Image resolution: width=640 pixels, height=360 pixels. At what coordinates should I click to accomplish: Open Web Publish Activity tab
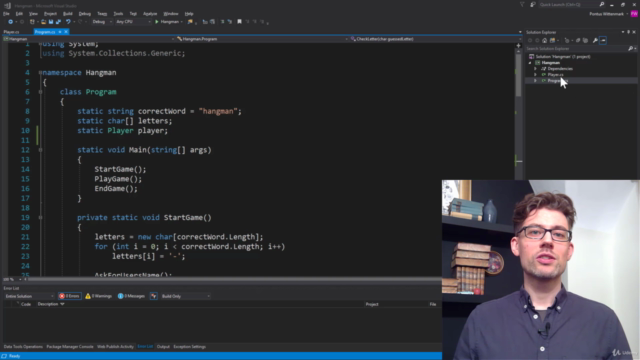(x=116, y=347)
